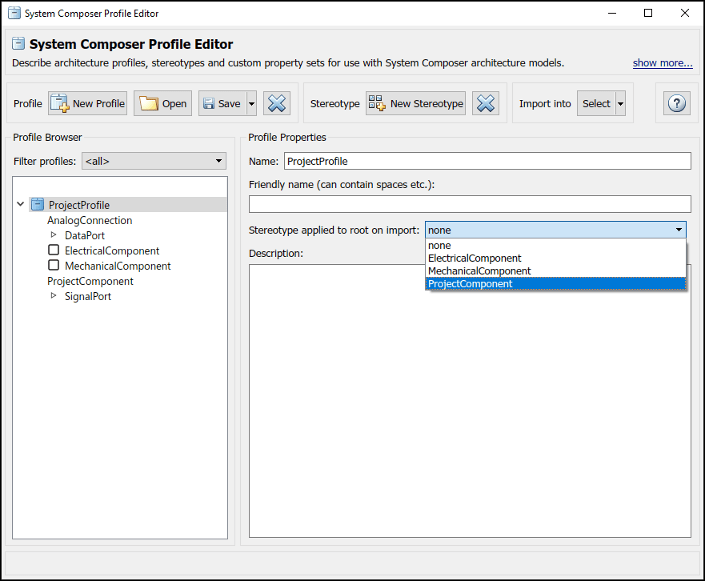Image resolution: width=705 pixels, height=581 pixels.
Task: Close the Profile Editor window
Action: 685,13
